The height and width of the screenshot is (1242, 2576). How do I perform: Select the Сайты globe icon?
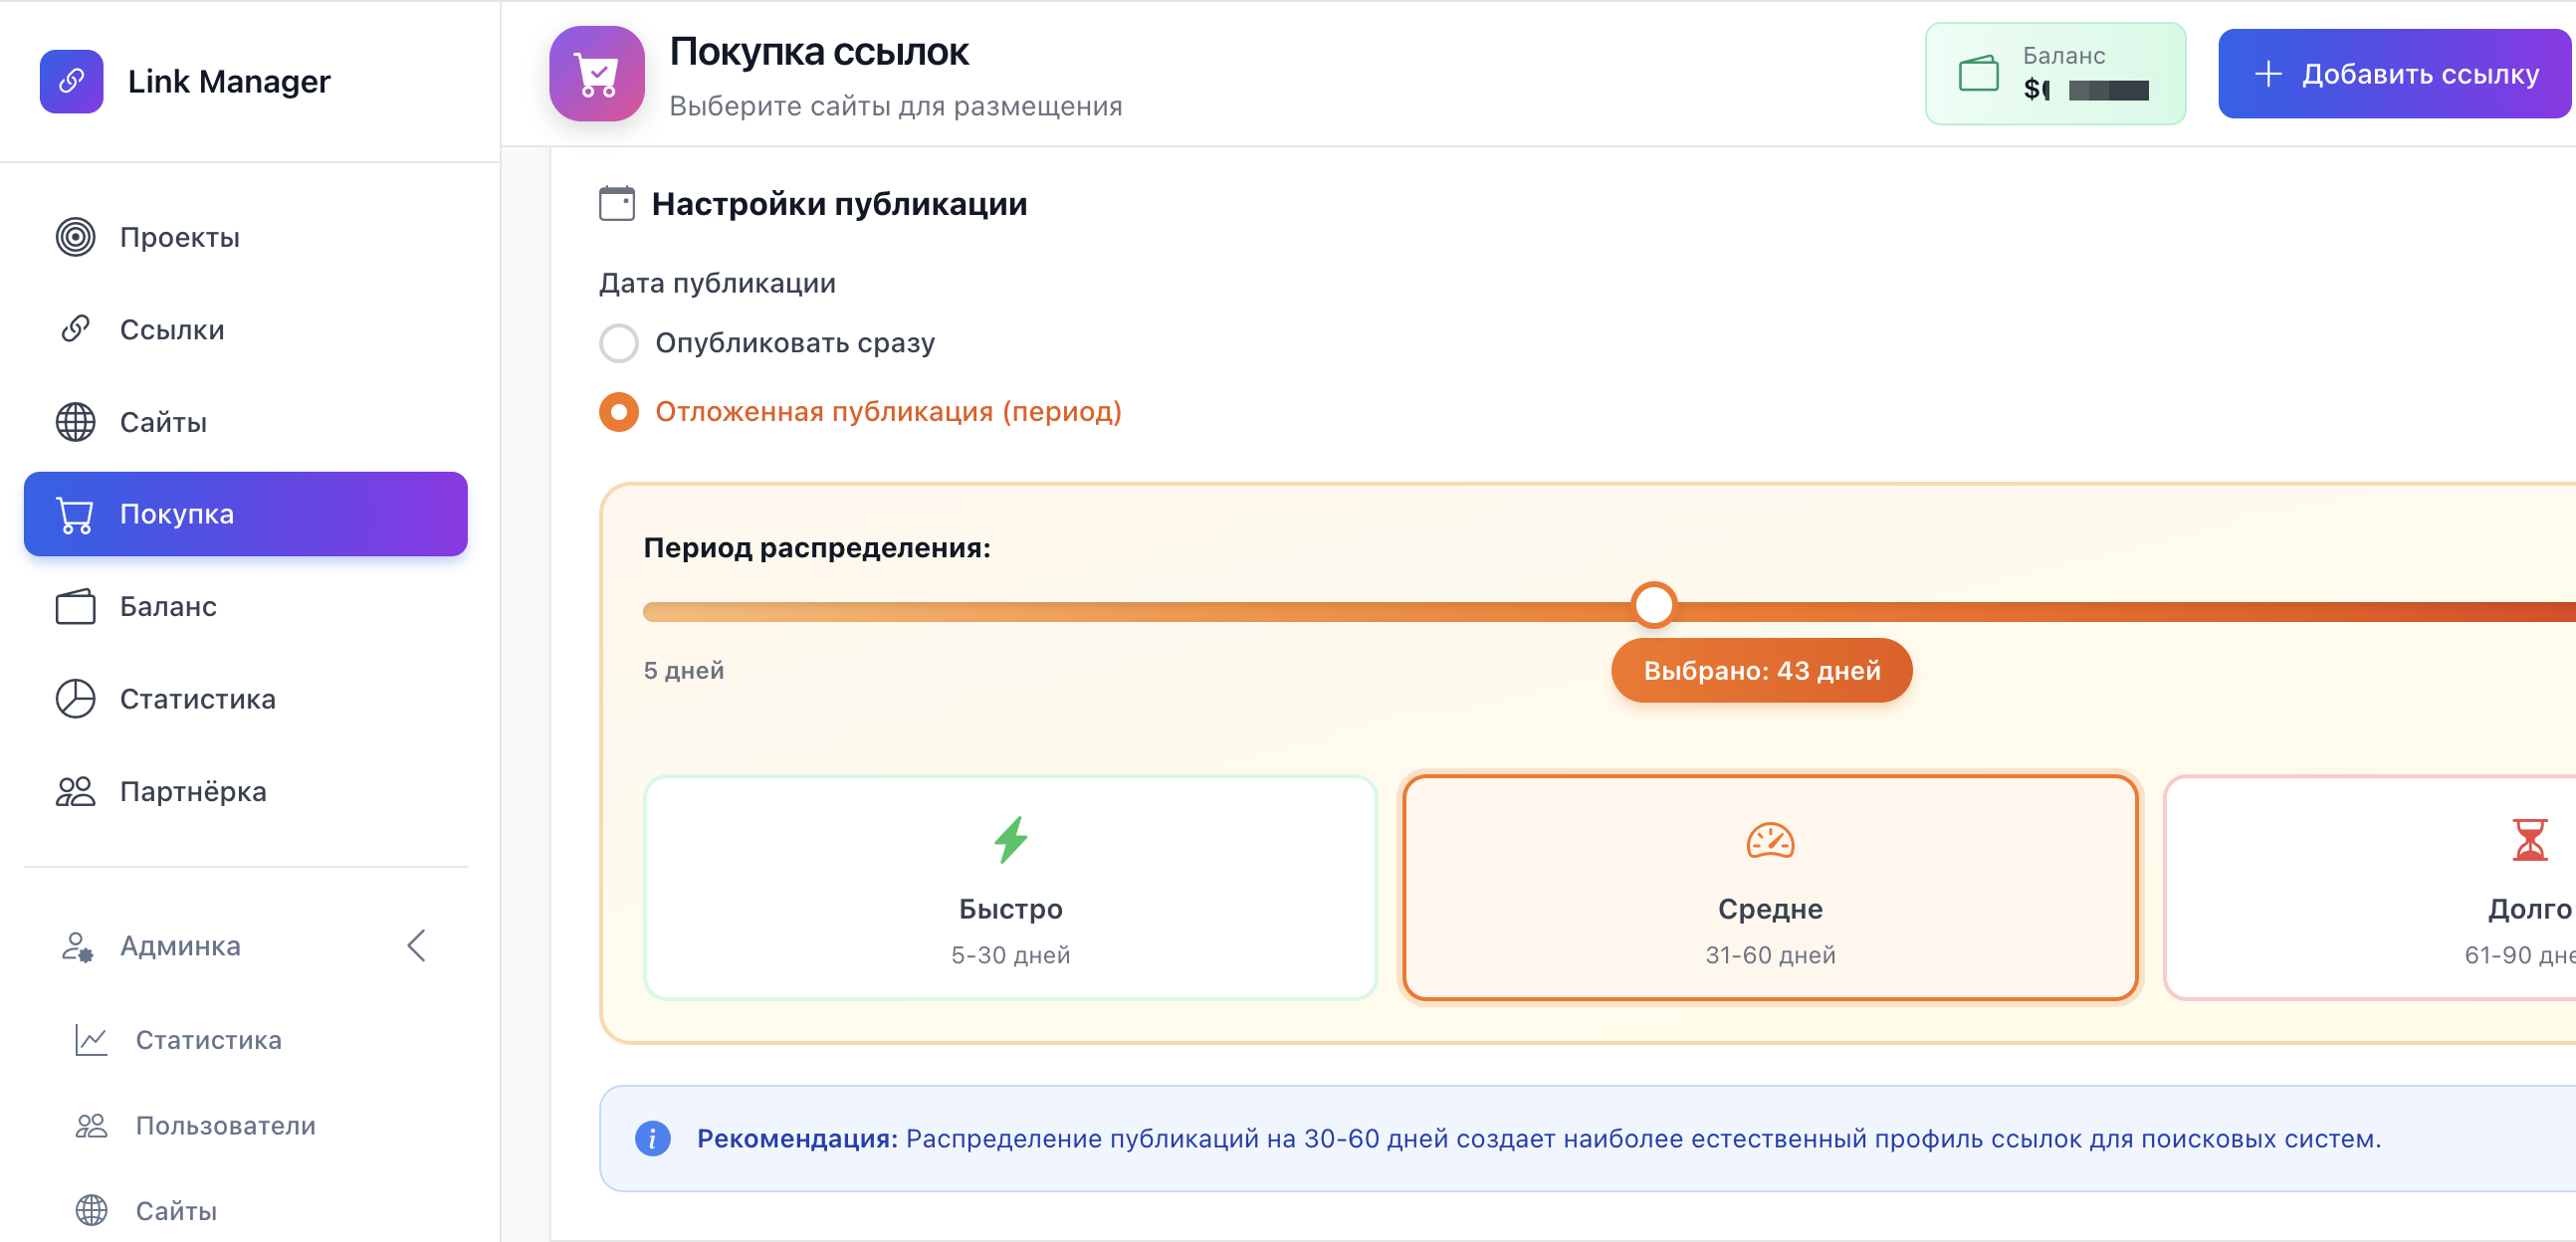tap(74, 421)
